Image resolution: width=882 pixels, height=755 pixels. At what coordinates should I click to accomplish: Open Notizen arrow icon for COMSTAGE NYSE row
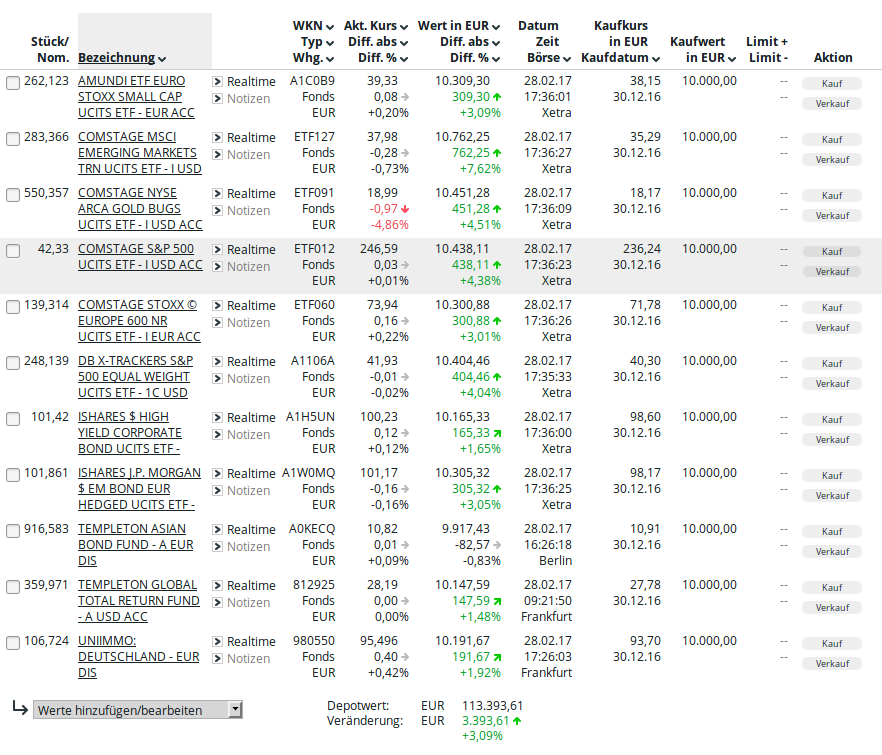(x=217, y=211)
